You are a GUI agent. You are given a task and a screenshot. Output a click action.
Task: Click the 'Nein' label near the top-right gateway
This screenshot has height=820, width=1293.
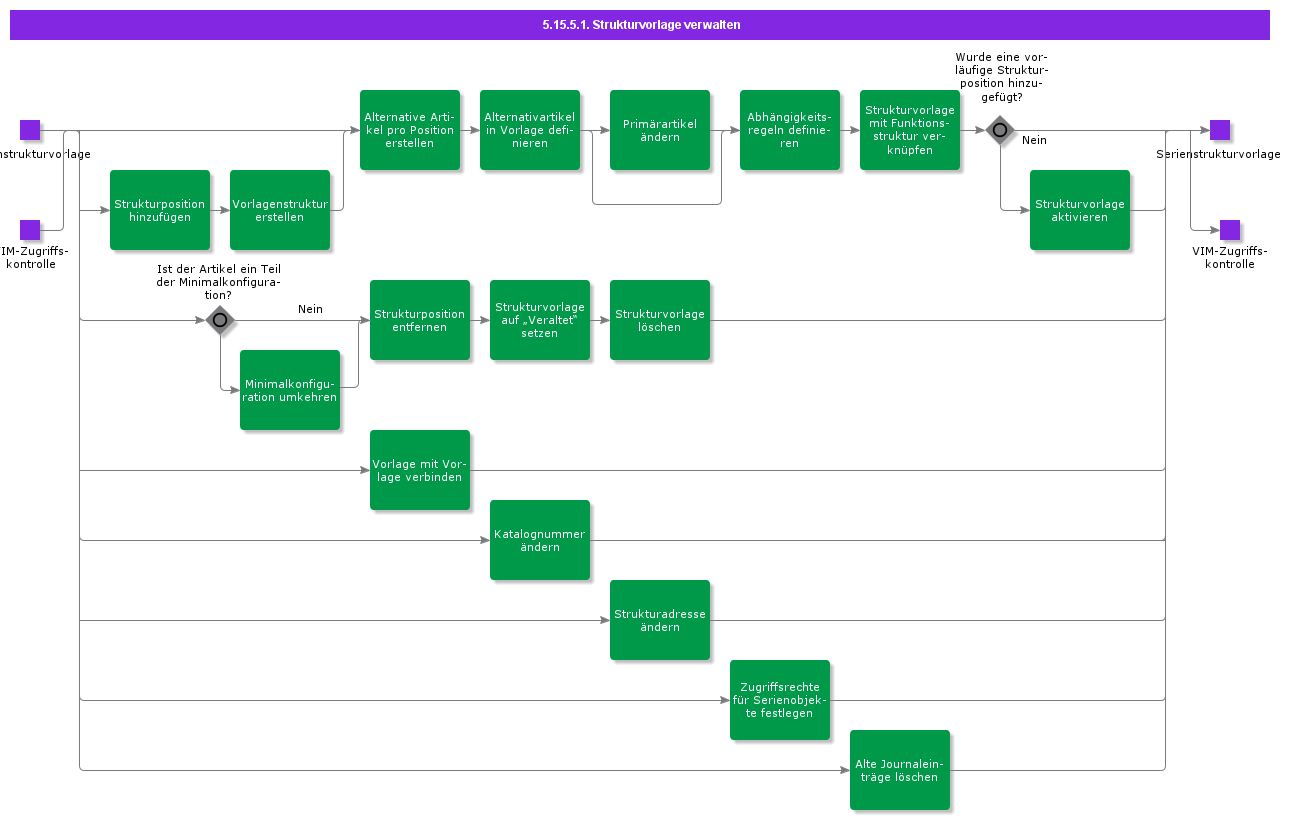pyautogui.click(x=1034, y=140)
